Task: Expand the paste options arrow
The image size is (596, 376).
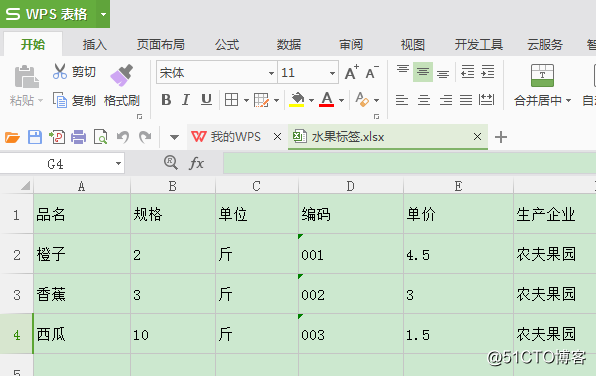Action: pos(40,101)
